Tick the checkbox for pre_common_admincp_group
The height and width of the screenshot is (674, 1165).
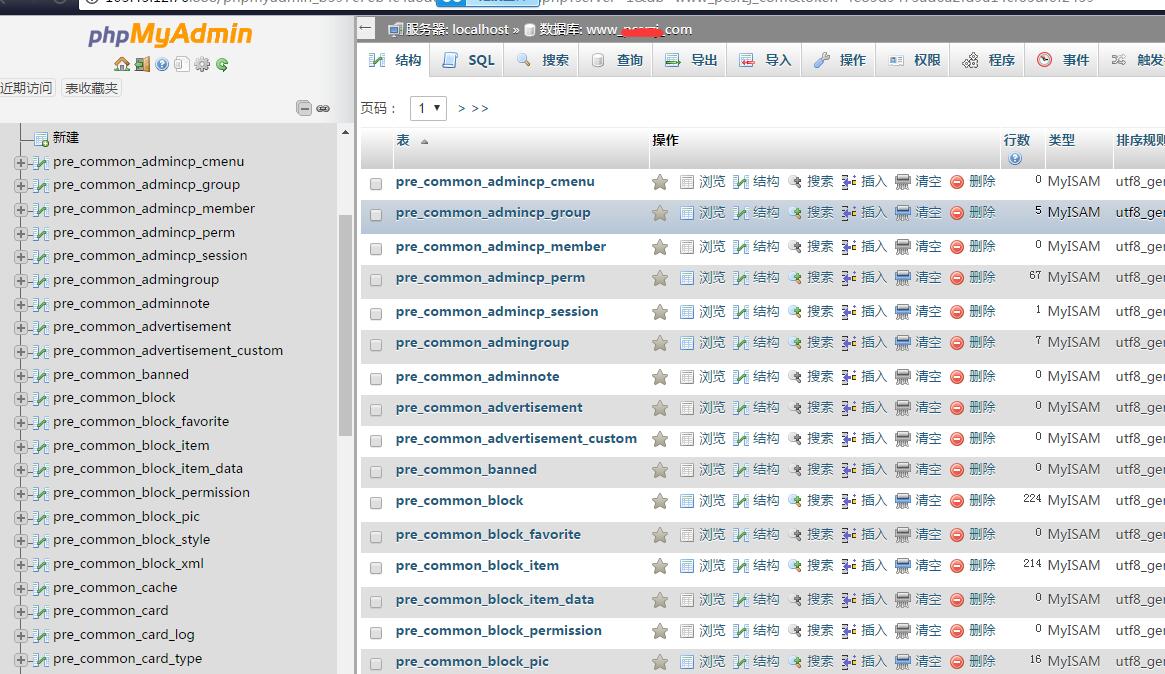tap(376, 215)
